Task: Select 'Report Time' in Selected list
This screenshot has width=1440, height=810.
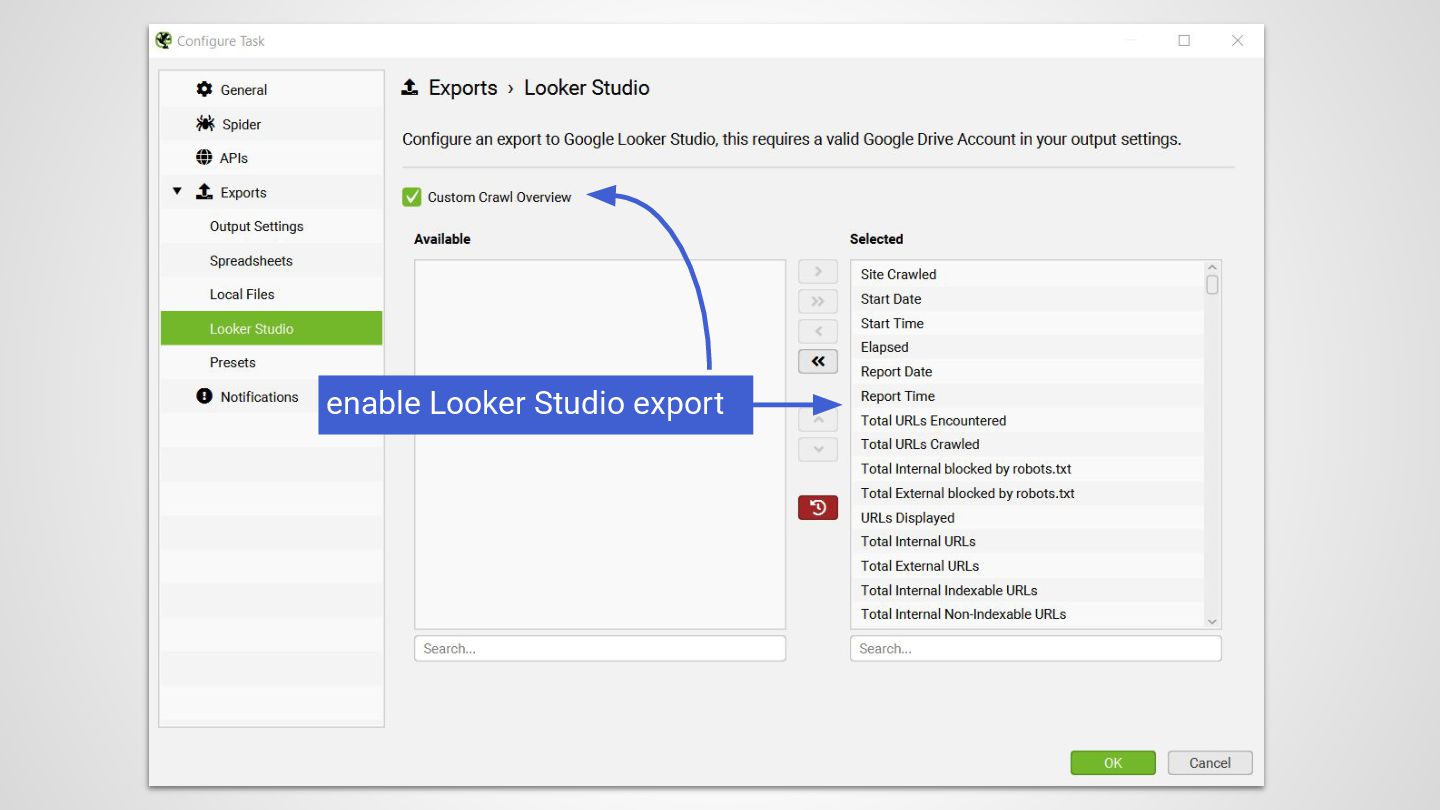Action: click(x=1028, y=396)
